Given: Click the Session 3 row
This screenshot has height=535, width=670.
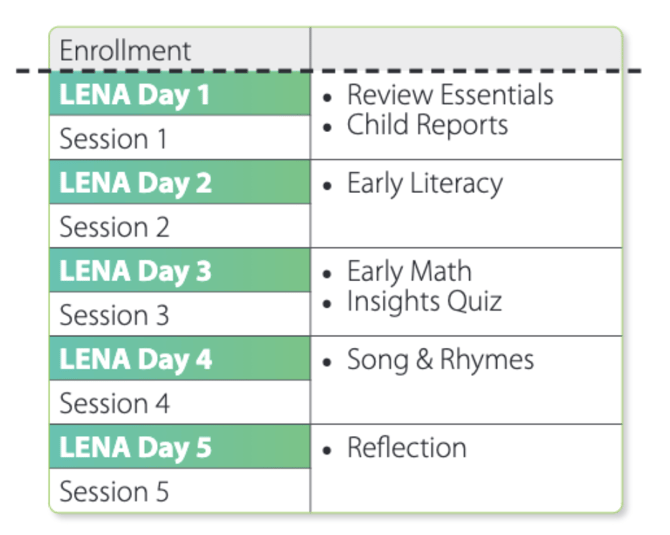Looking at the screenshot, I should pyautogui.click(x=114, y=315).
